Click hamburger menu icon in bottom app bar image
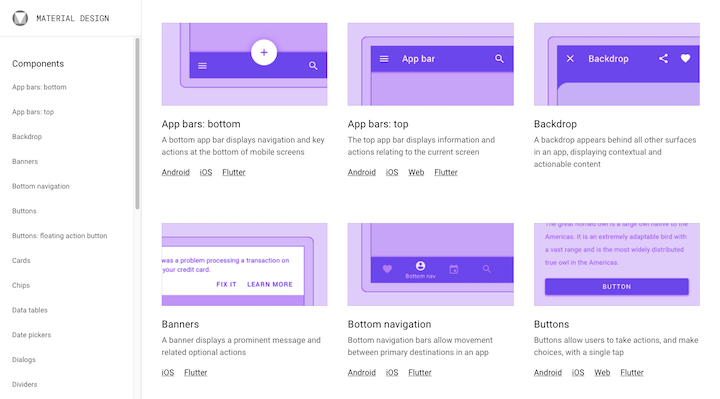This screenshot has width=720, height=399. (202, 66)
